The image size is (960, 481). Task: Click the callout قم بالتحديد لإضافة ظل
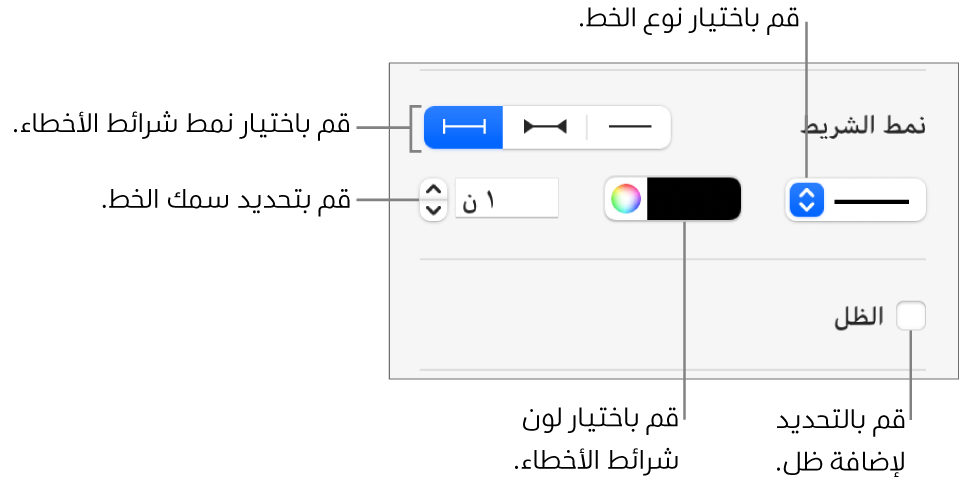point(842,439)
